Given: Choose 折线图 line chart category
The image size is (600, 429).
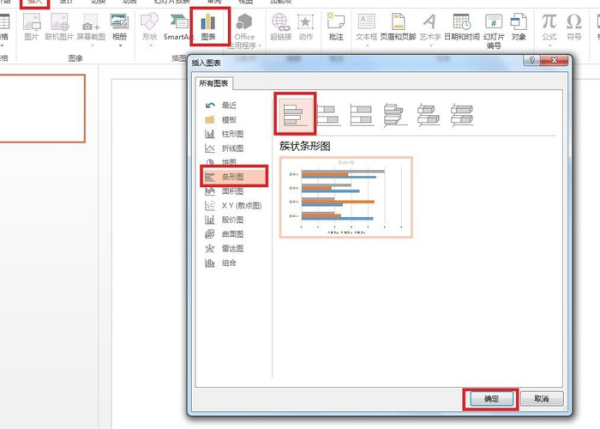Looking at the screenshot, I should click(x=233, y=148).
